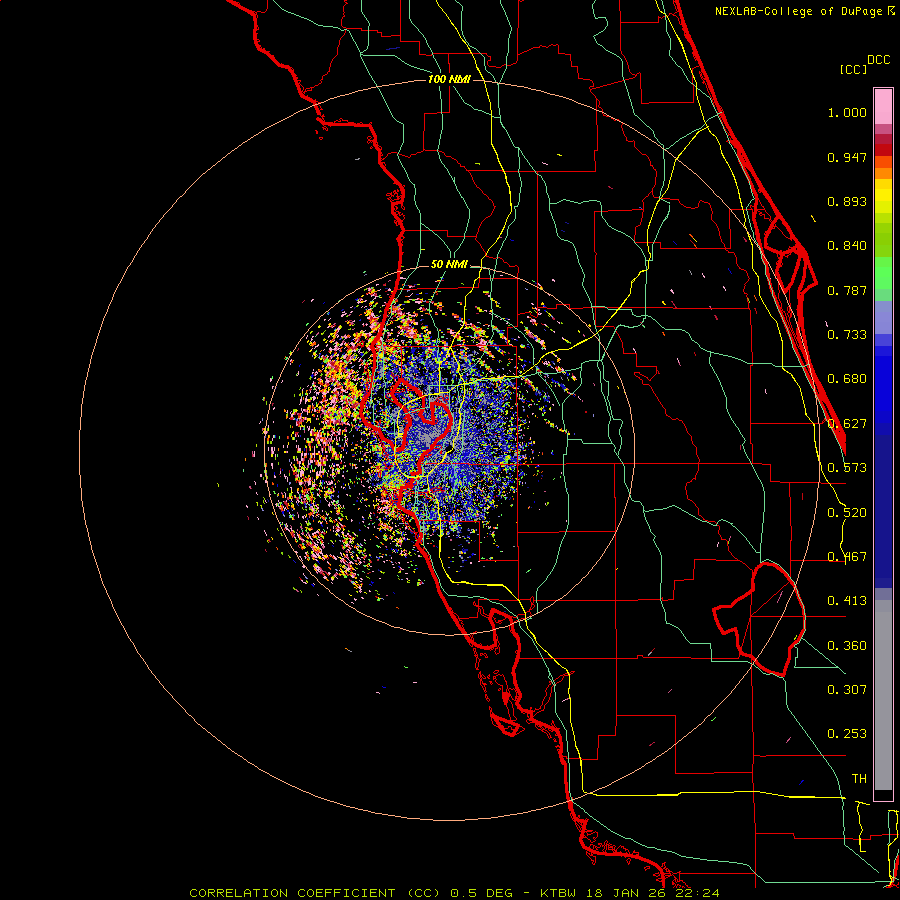
Task: Click the CORRELATION COEFFICIENT caption text
Action: pyautogui.click(x=292, y=893)
